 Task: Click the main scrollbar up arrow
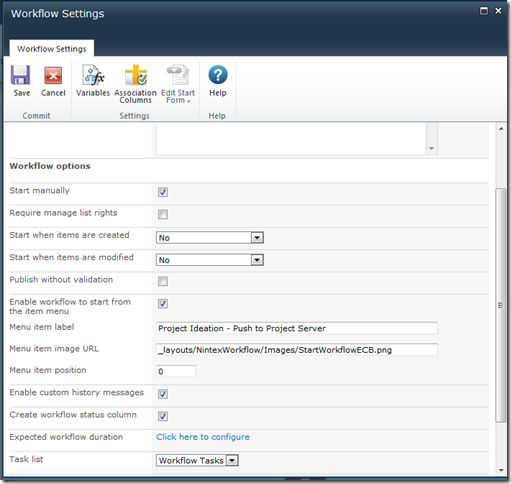pyautogui.click(x=501, y=129)
